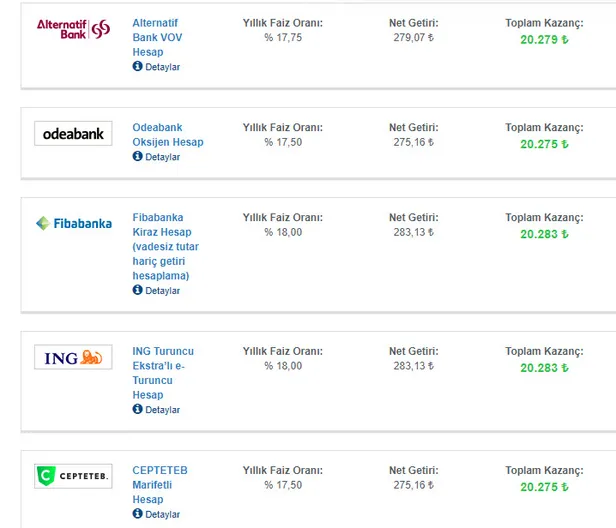Viewport: 616px width, 528px height.
Task: Click info icon under Fibabanka Kiraz Hesap
Action: [x=137, y=290]
